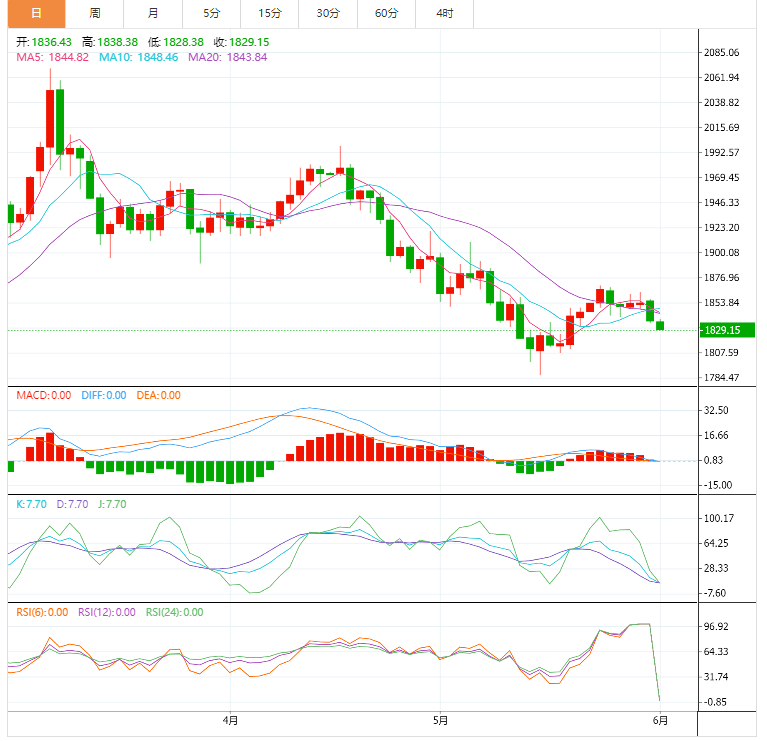The height and width of the screenshot is (741, 767).
Task: Click the MA10: 1848.46 label
Action: (x=138, y=57)
